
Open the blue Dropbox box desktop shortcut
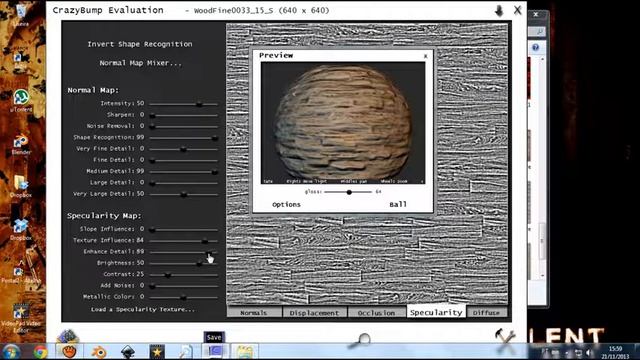coord(21,229)
